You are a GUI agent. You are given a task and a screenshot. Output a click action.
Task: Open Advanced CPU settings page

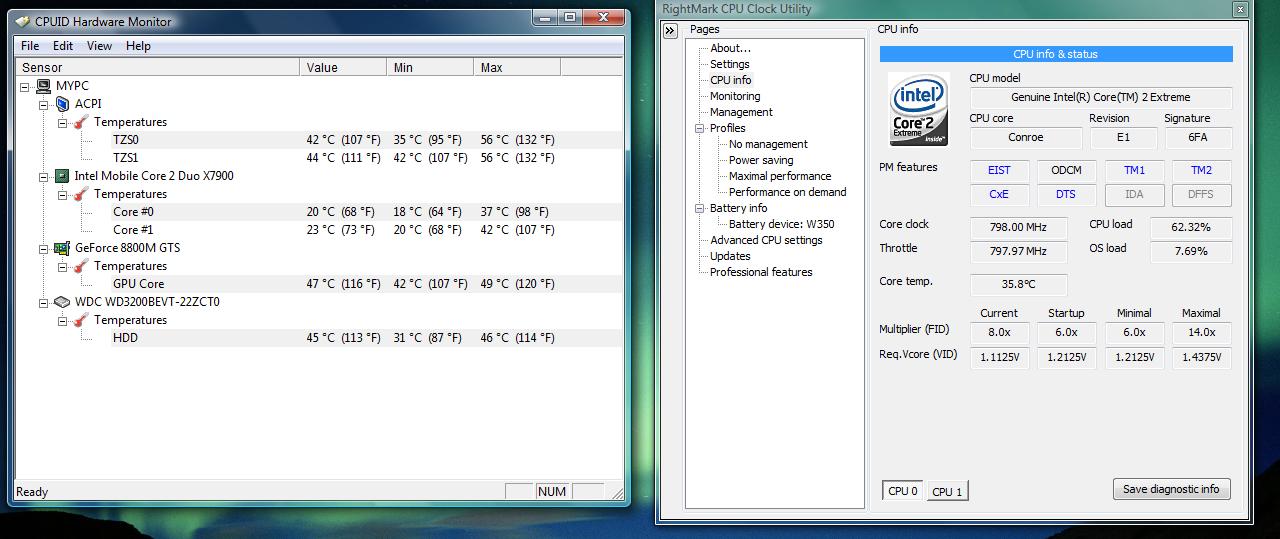point(766,240)
